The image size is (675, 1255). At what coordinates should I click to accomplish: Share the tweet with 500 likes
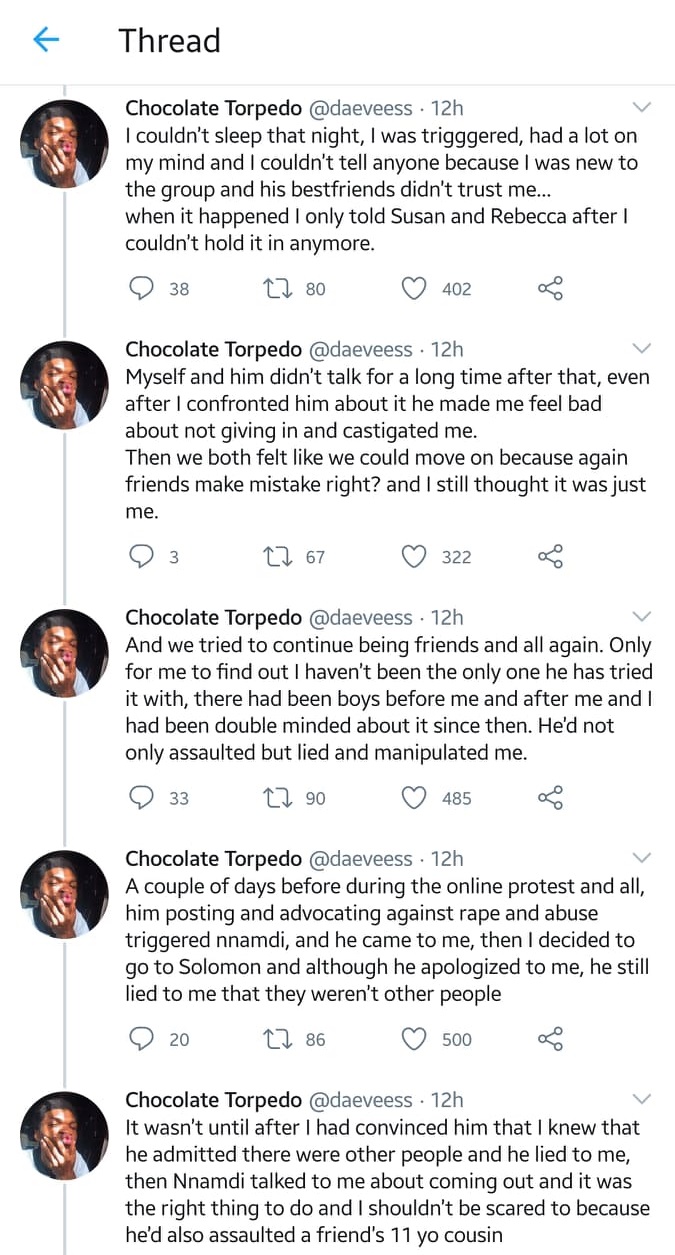click(551, 1040)
